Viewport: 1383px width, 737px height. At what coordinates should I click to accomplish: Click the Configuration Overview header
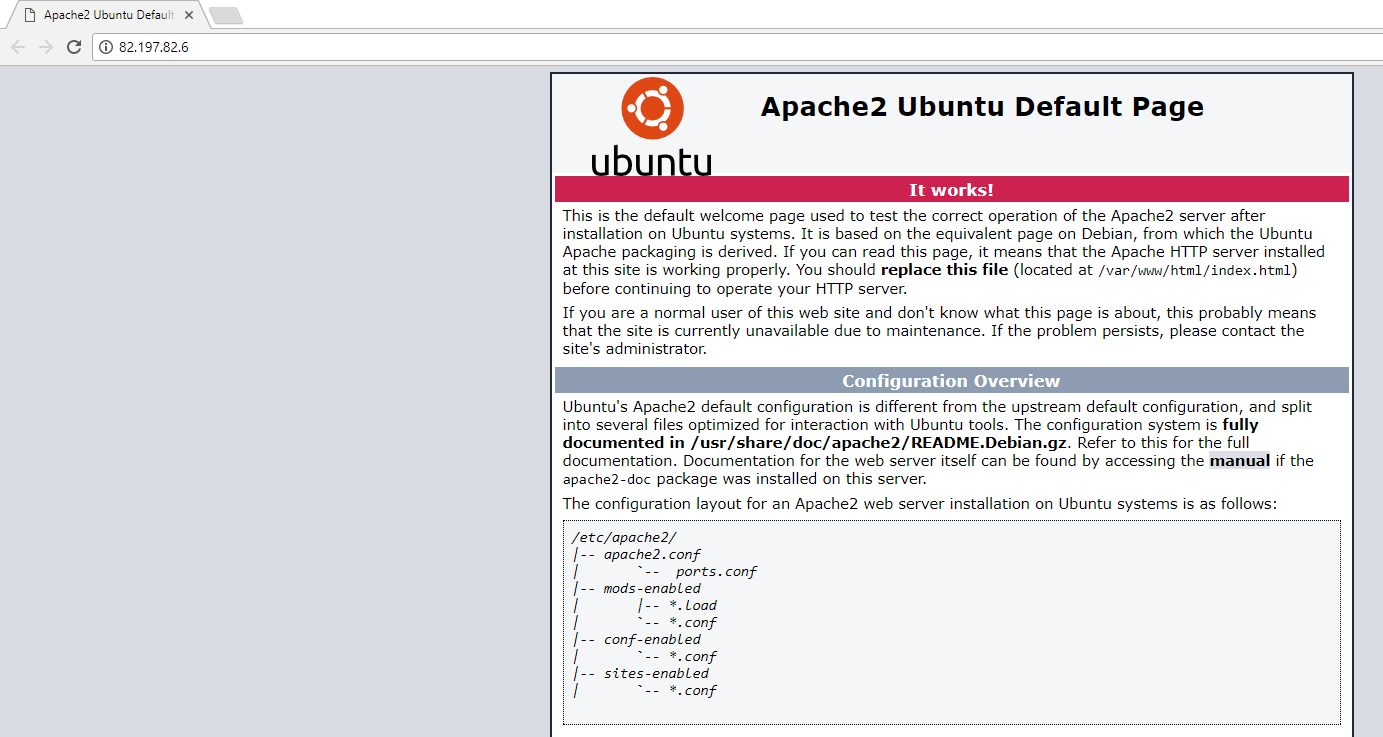951,381
